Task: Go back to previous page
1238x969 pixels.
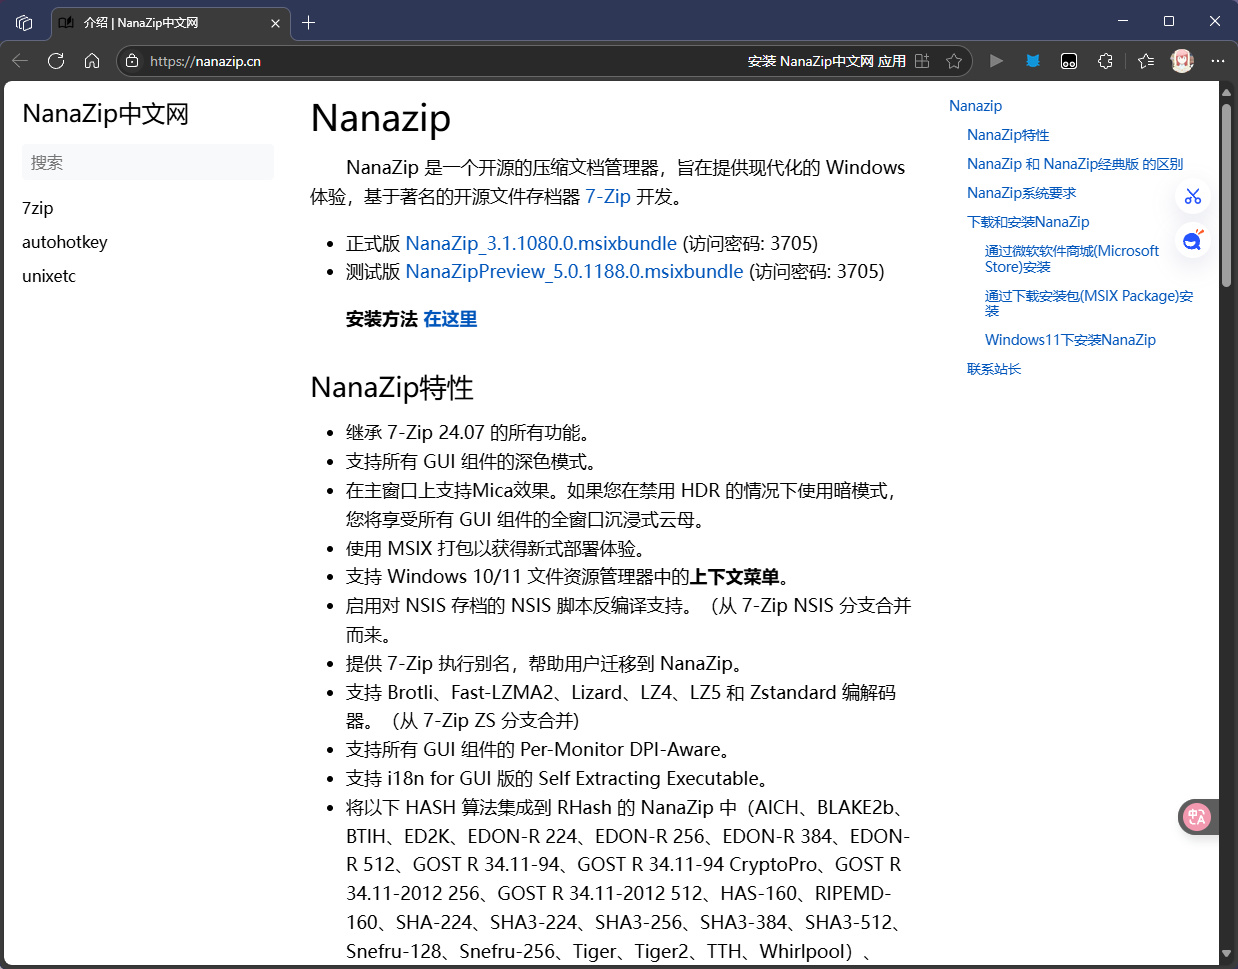Action: click(x=20, y=61)
